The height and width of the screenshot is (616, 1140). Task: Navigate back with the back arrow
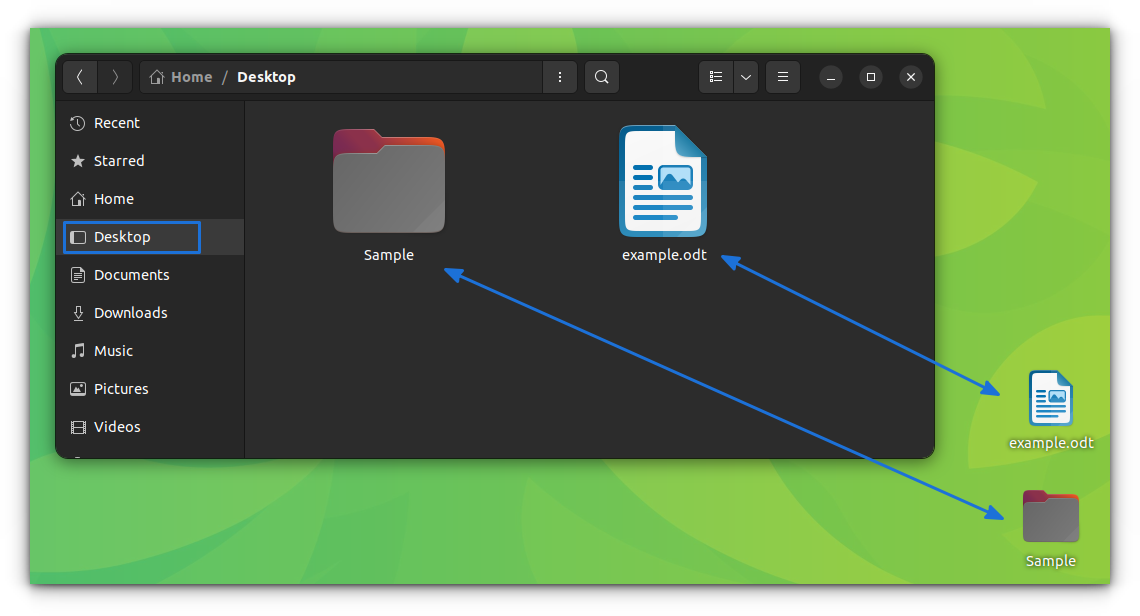click(x=80, y=76)
